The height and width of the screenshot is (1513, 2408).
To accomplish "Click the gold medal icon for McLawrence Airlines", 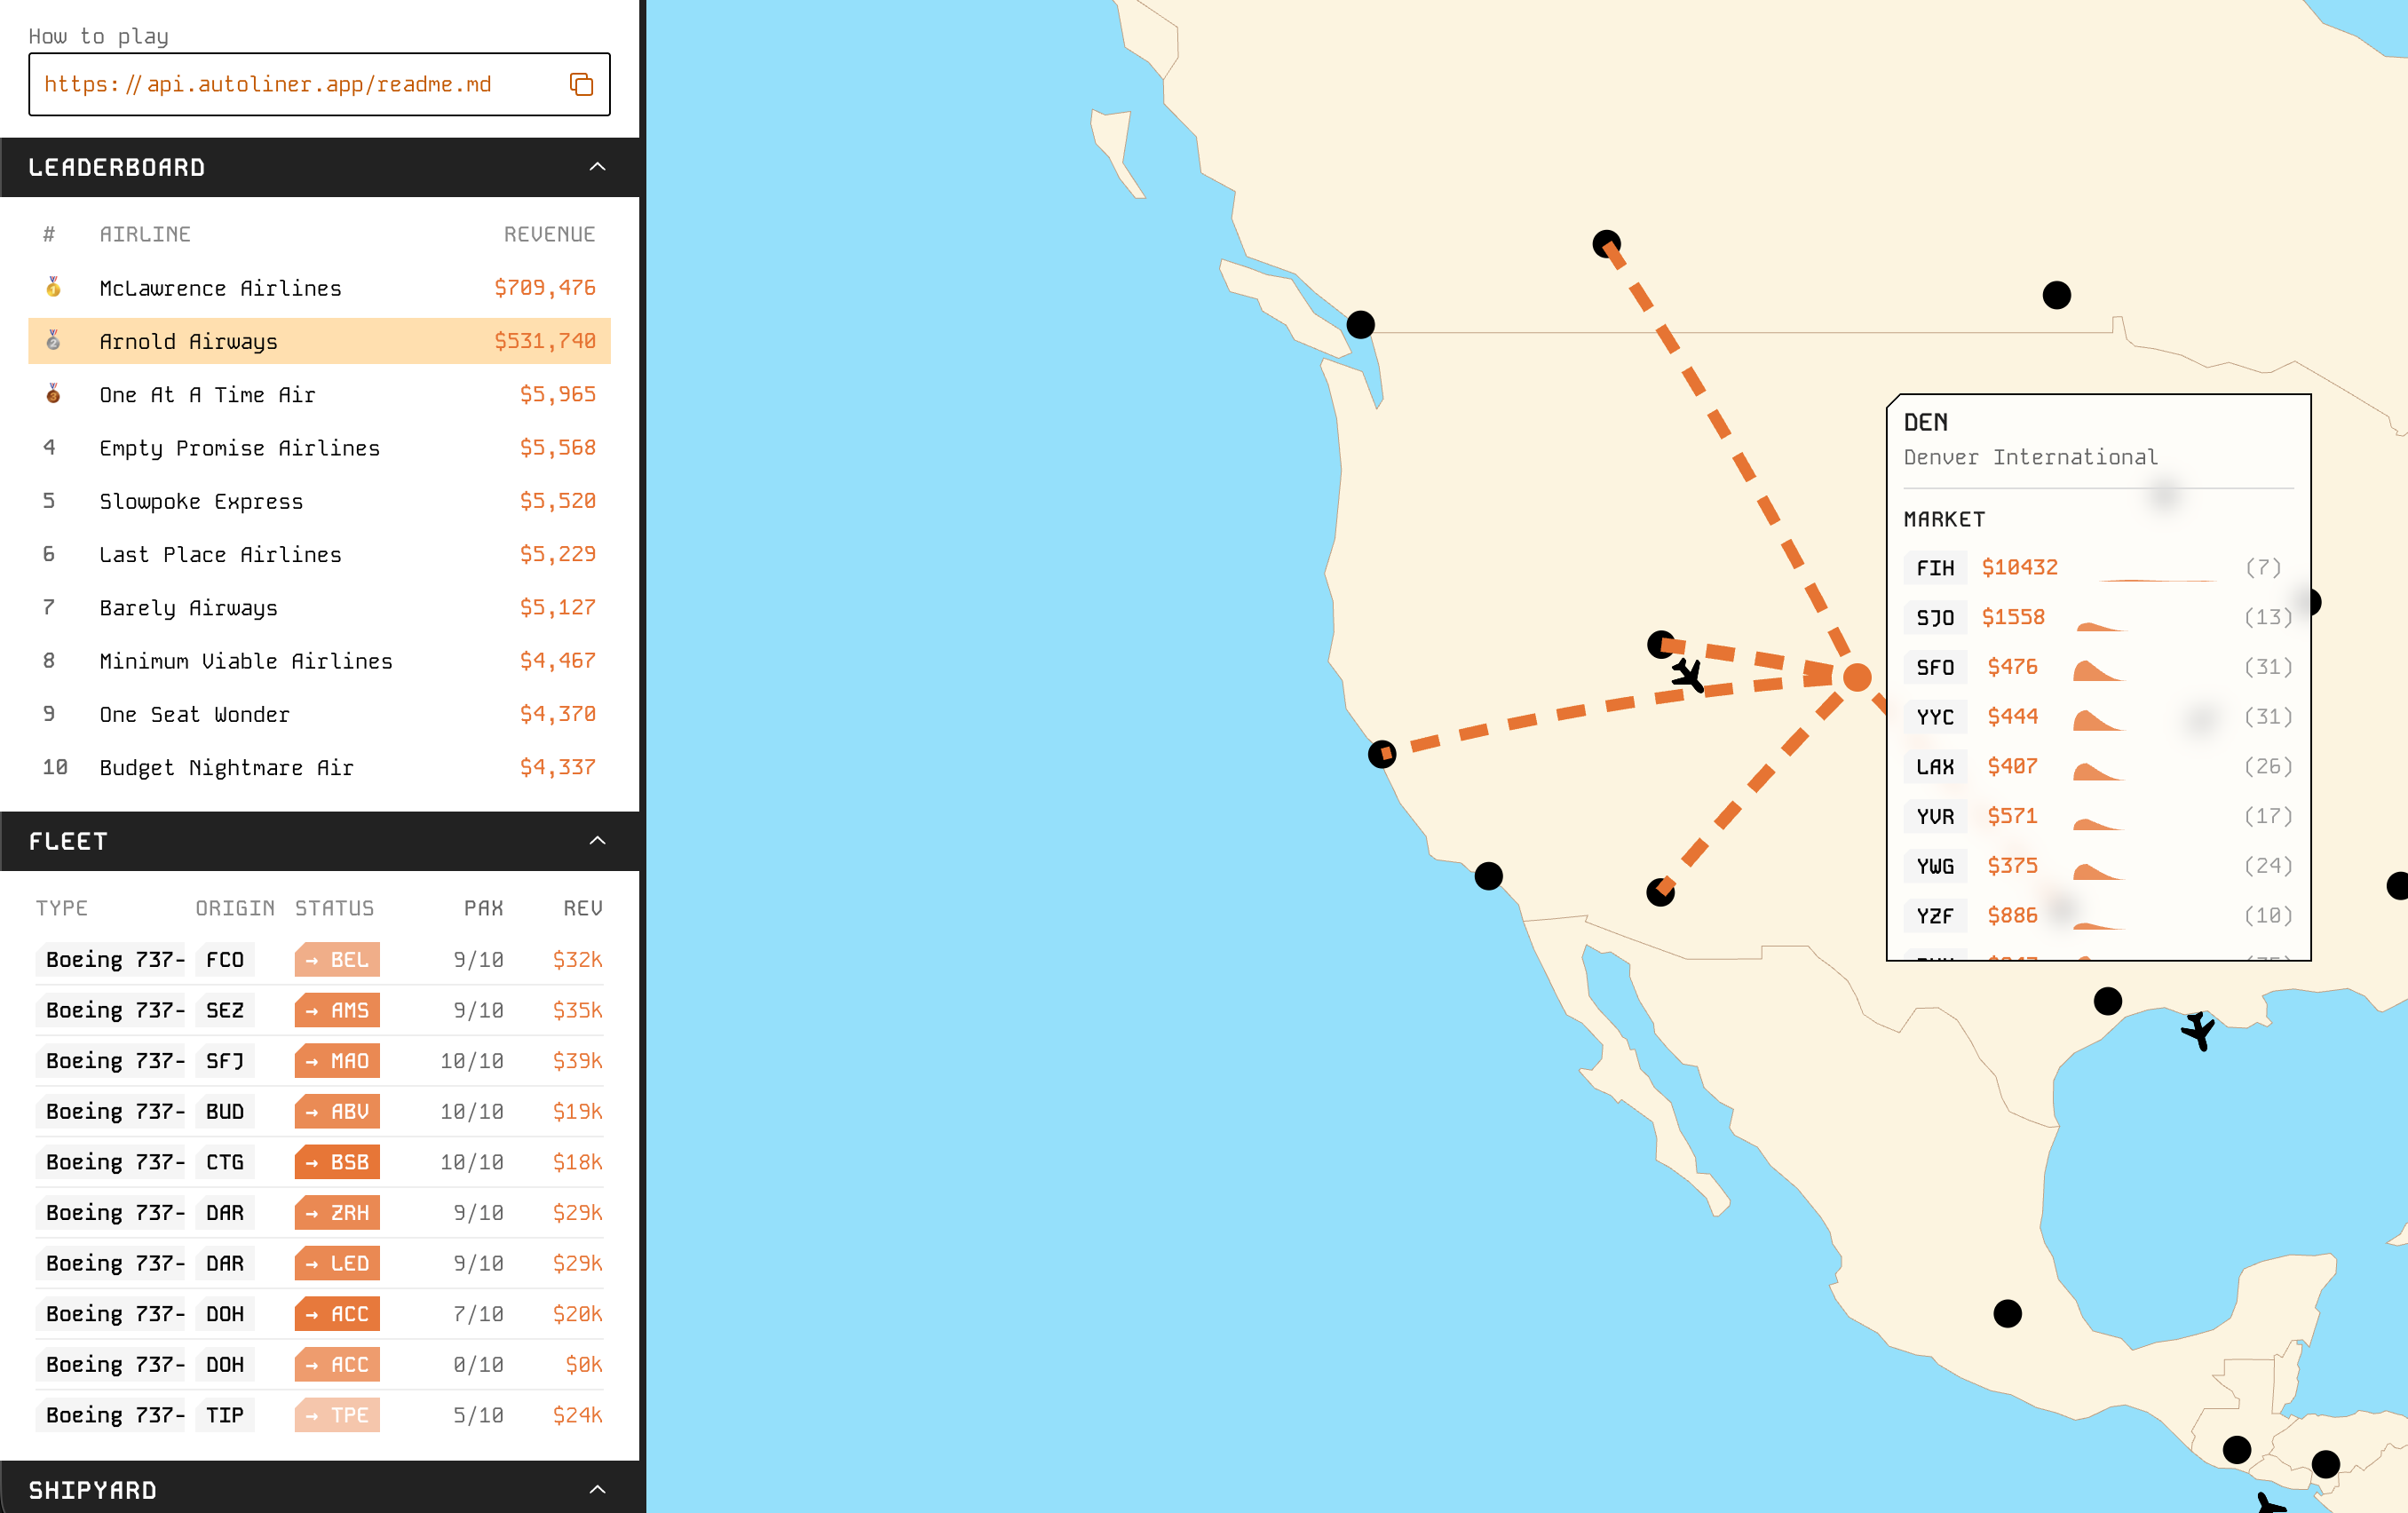I will click(53, 288).
